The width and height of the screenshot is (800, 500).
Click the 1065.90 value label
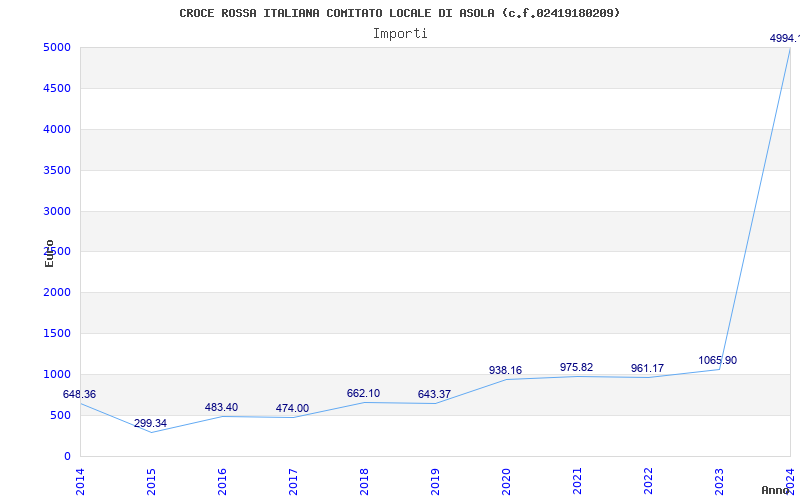click(x=717, y=361)
